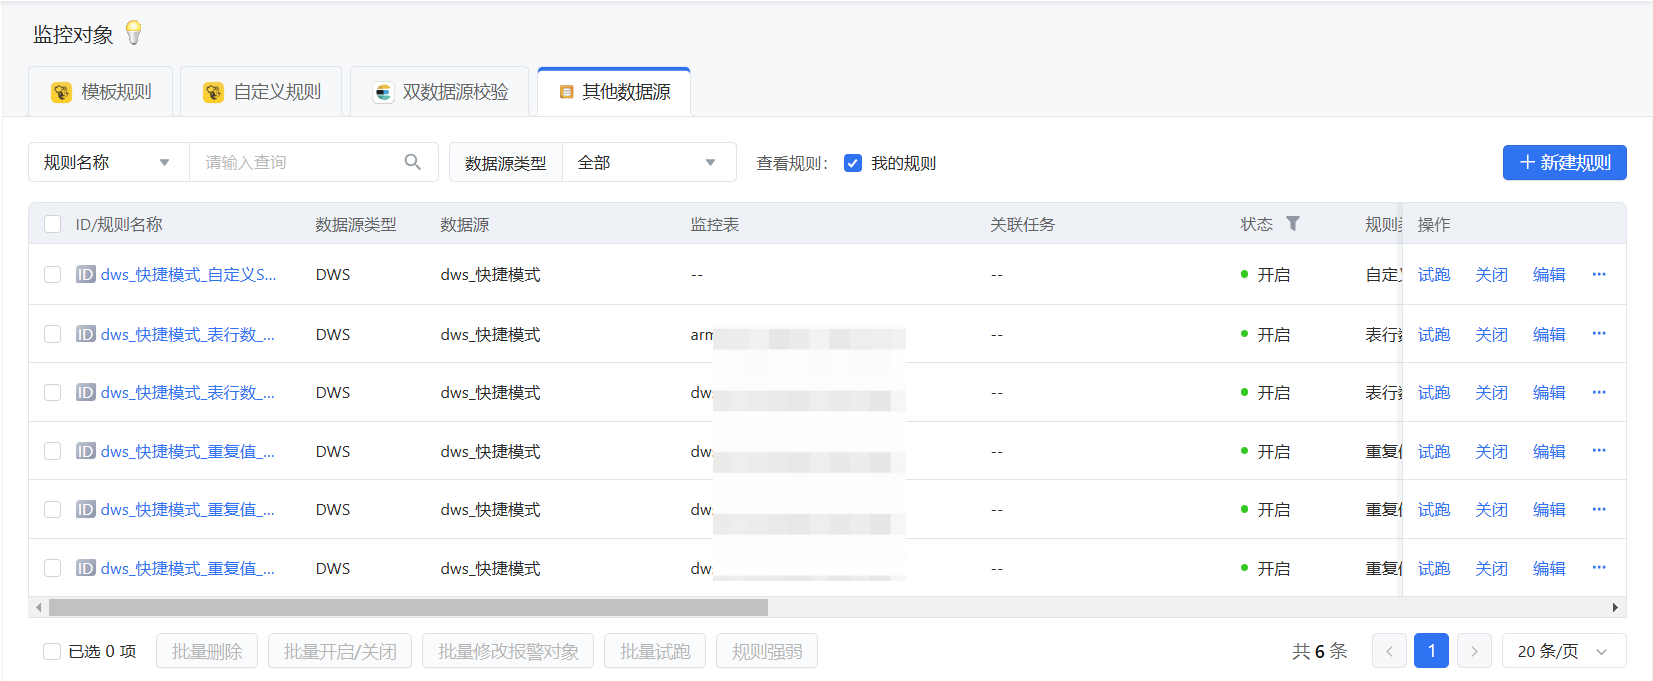Focus the 请输入查询 search field

(x=295, y=162)
